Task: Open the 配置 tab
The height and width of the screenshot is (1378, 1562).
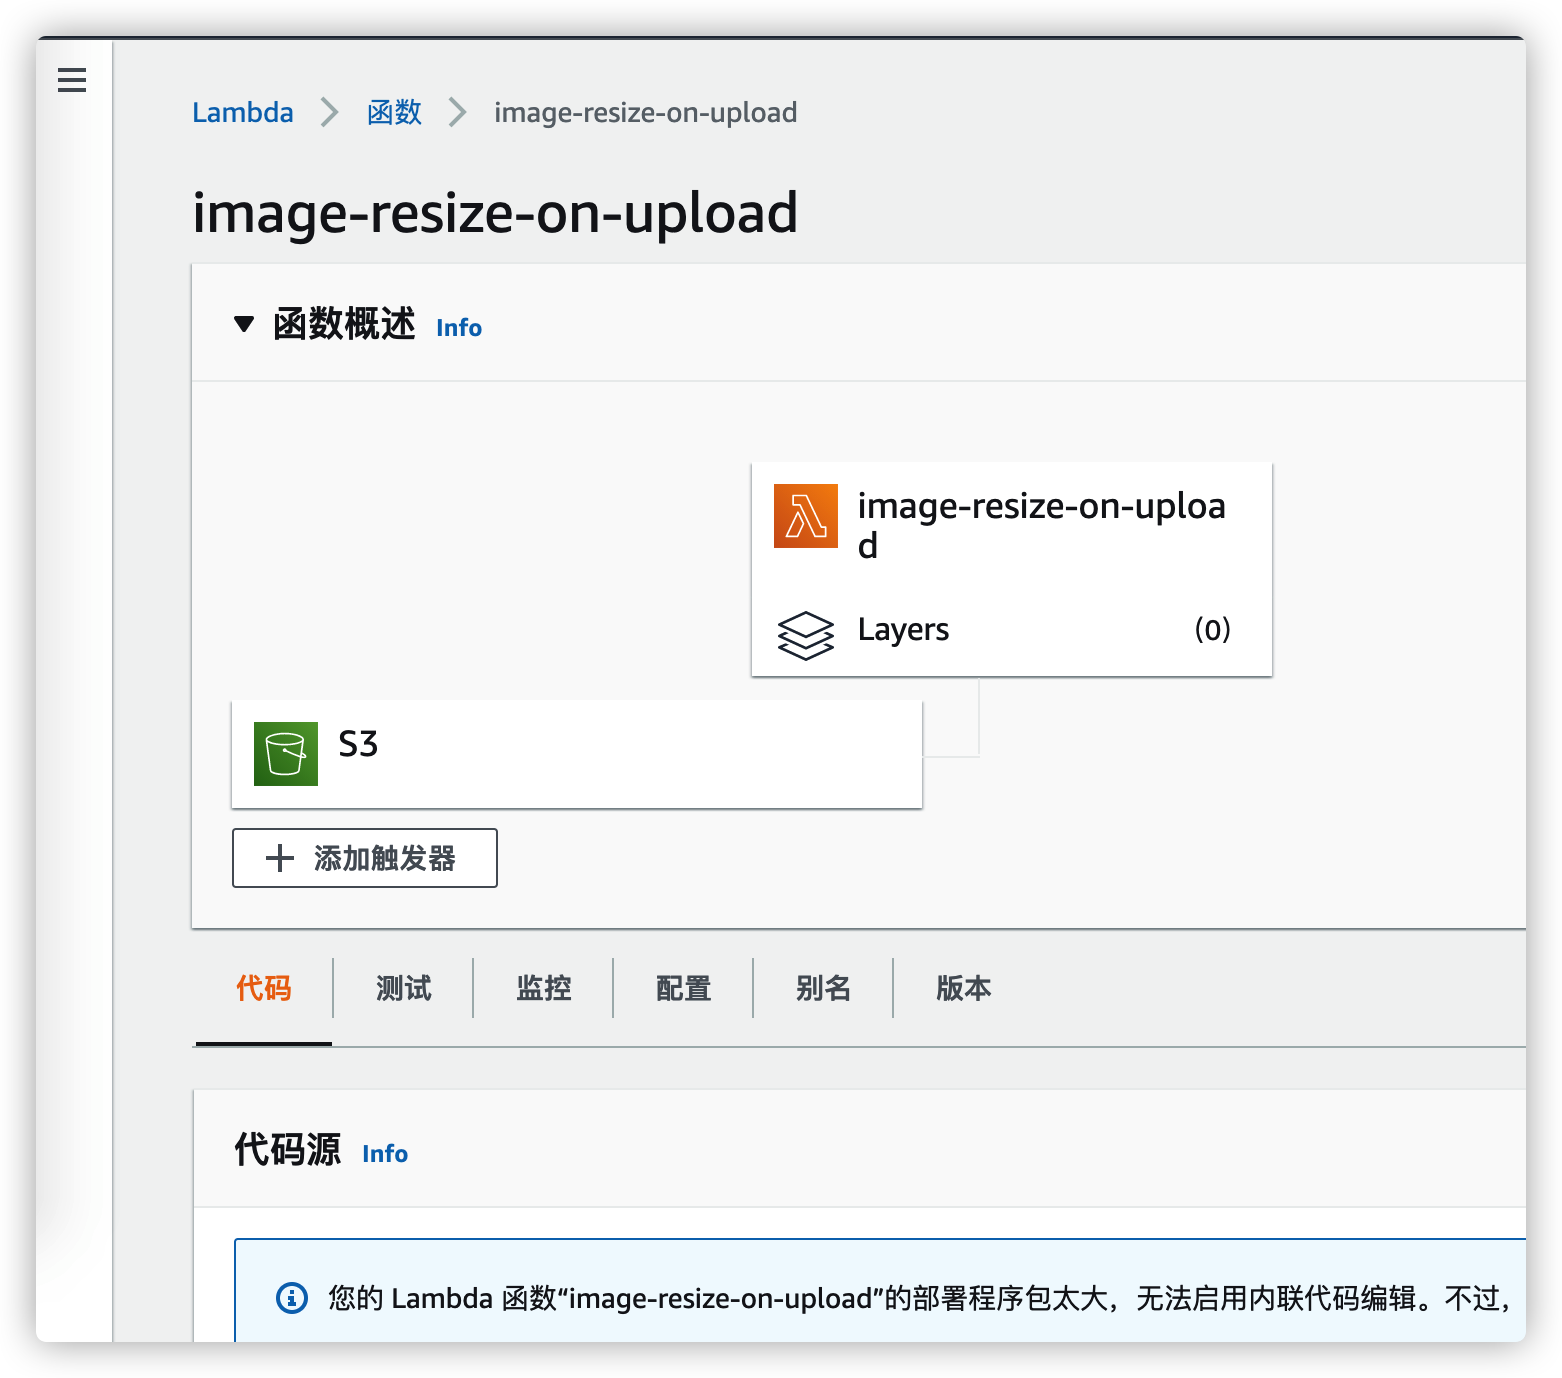Action: pos(684,988)
